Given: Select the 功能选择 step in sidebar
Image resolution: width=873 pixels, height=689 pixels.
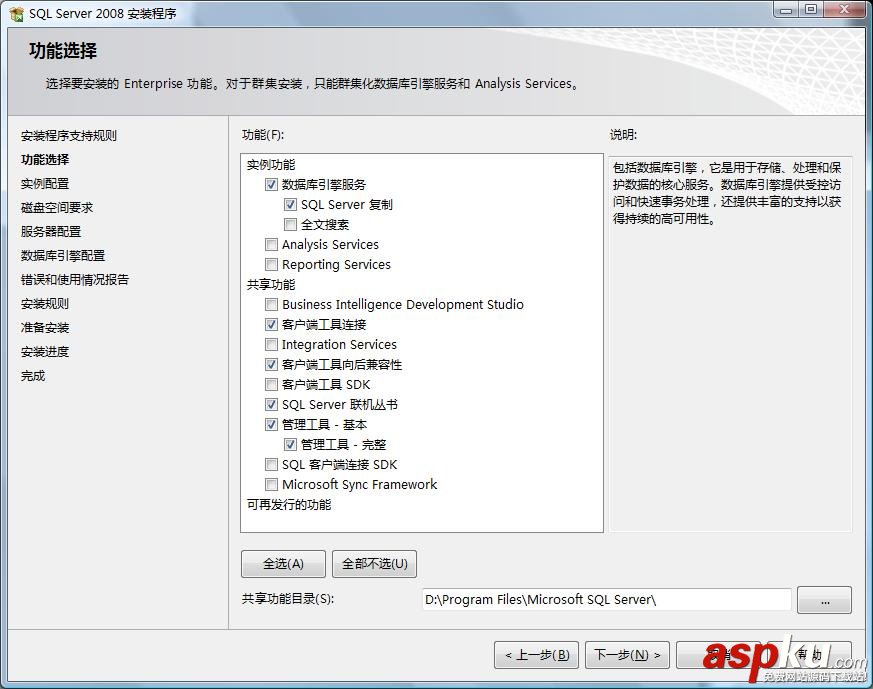Looking at the screenshot, I should (x=45, y=160).
